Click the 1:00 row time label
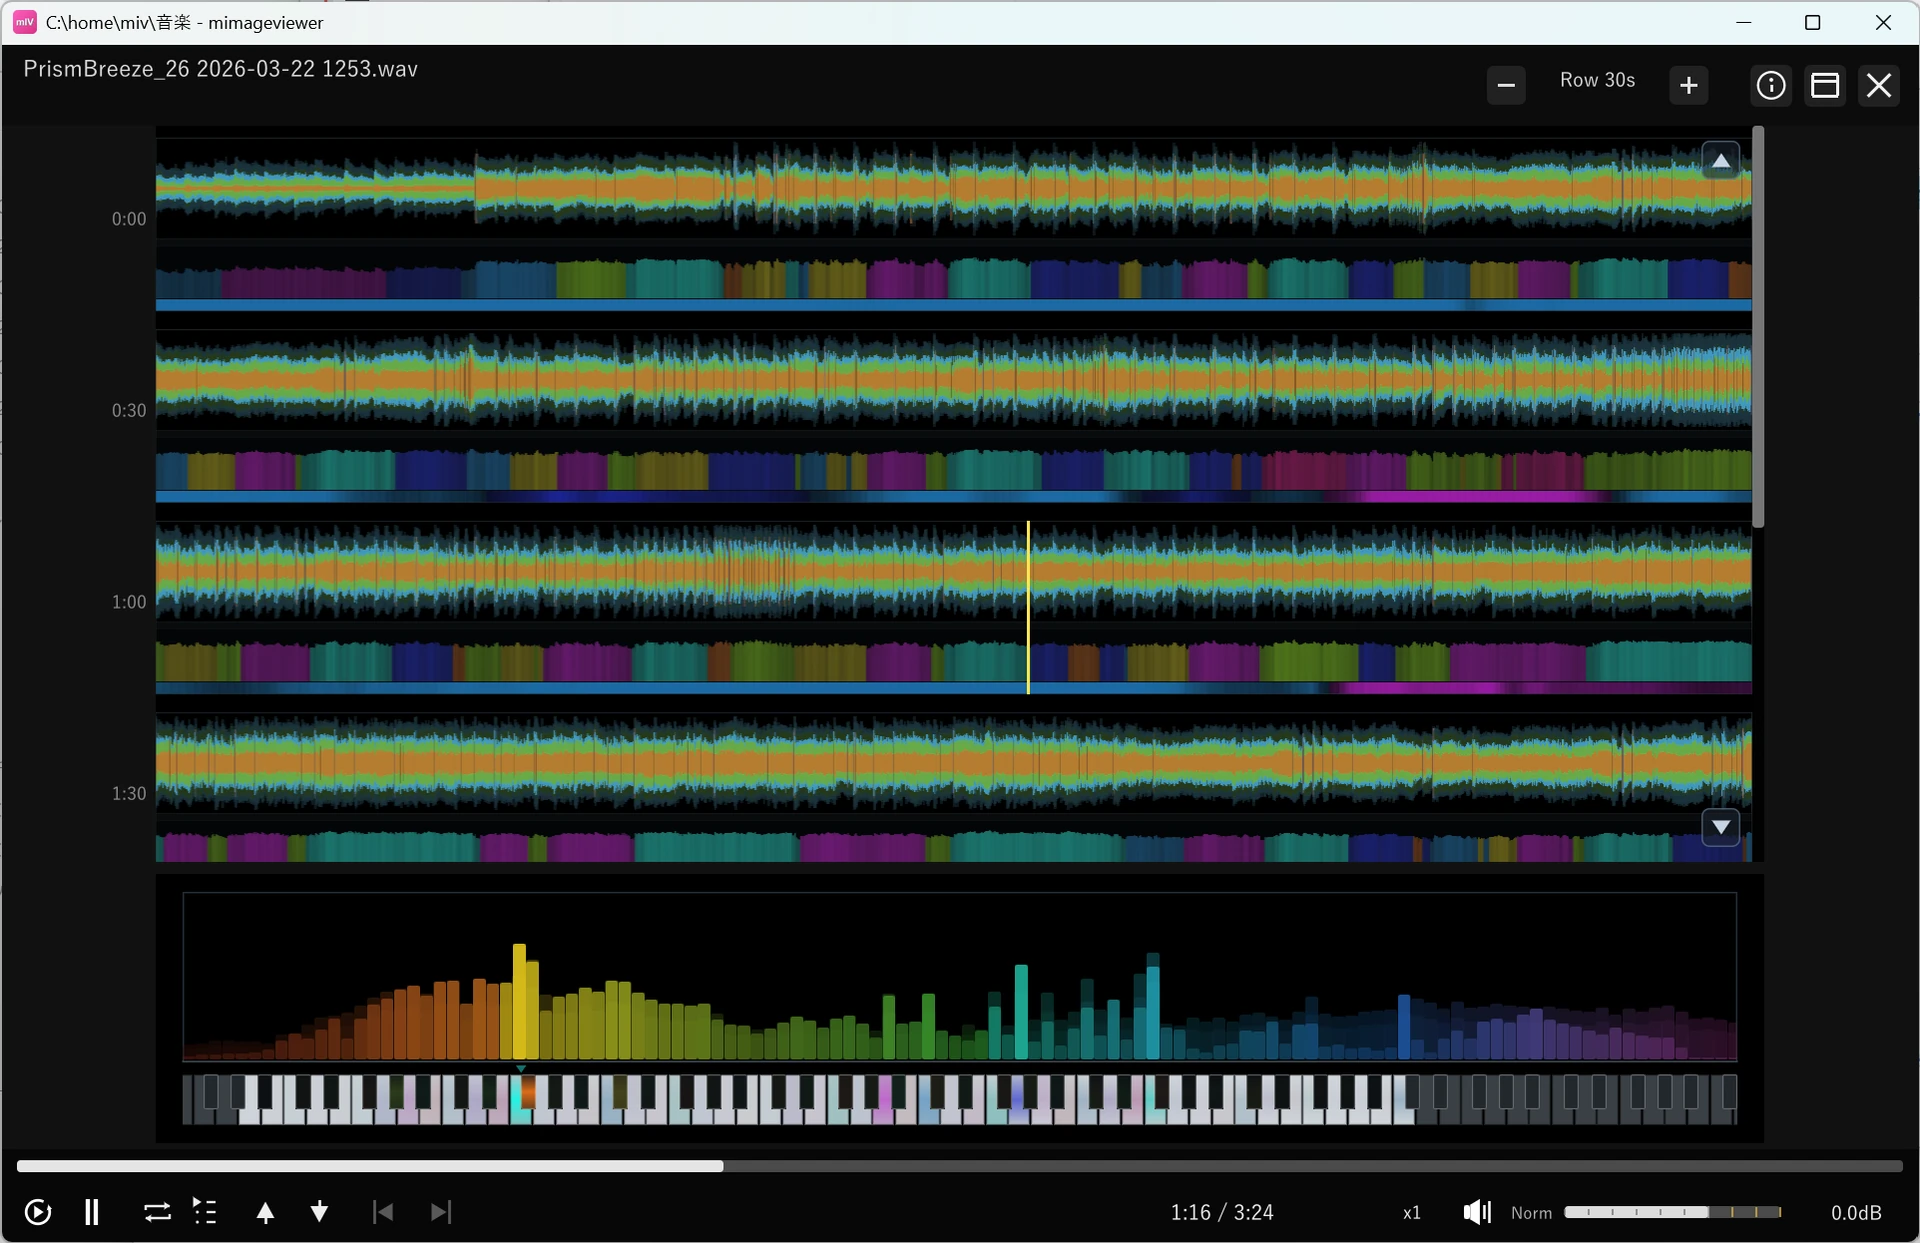Image resolution: width=1920 pixels, height=1243 pixels. coord(129,602)
